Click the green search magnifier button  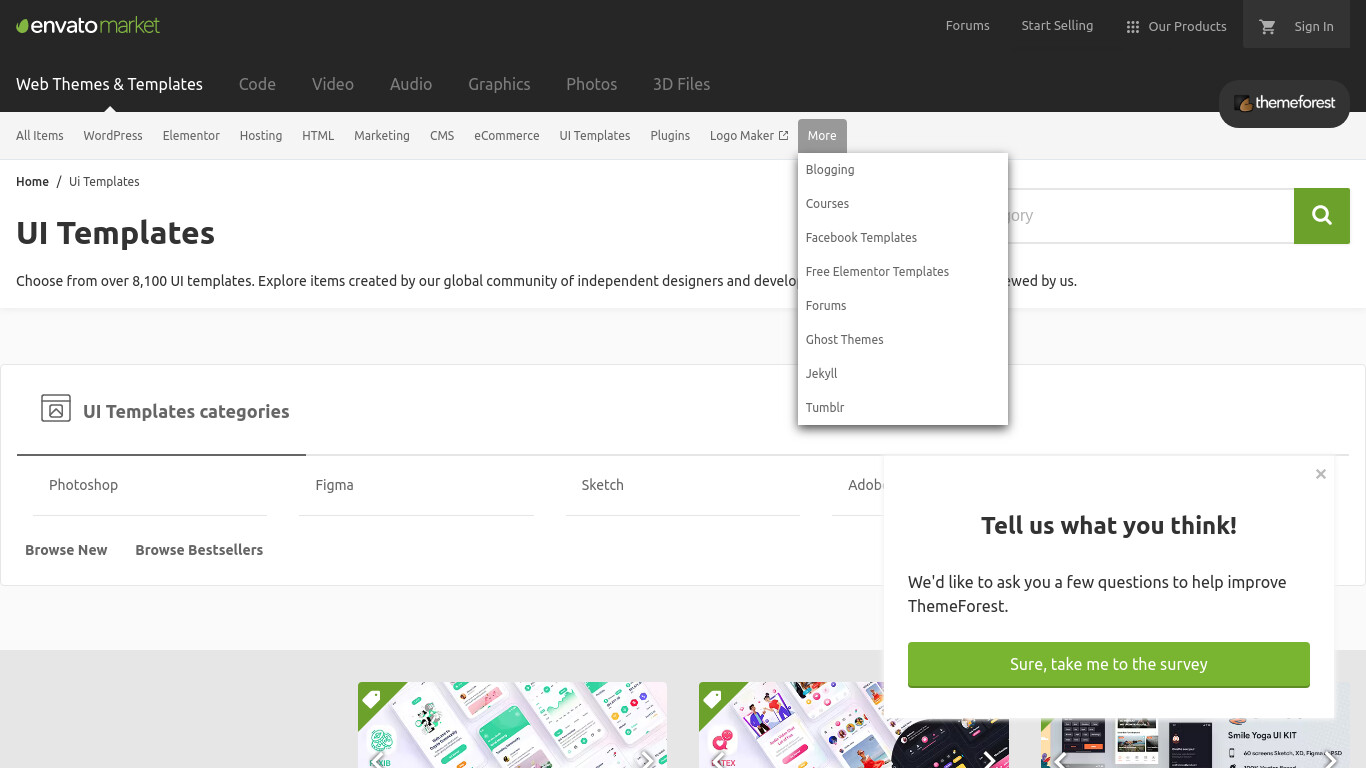(x=1322, y=215)
